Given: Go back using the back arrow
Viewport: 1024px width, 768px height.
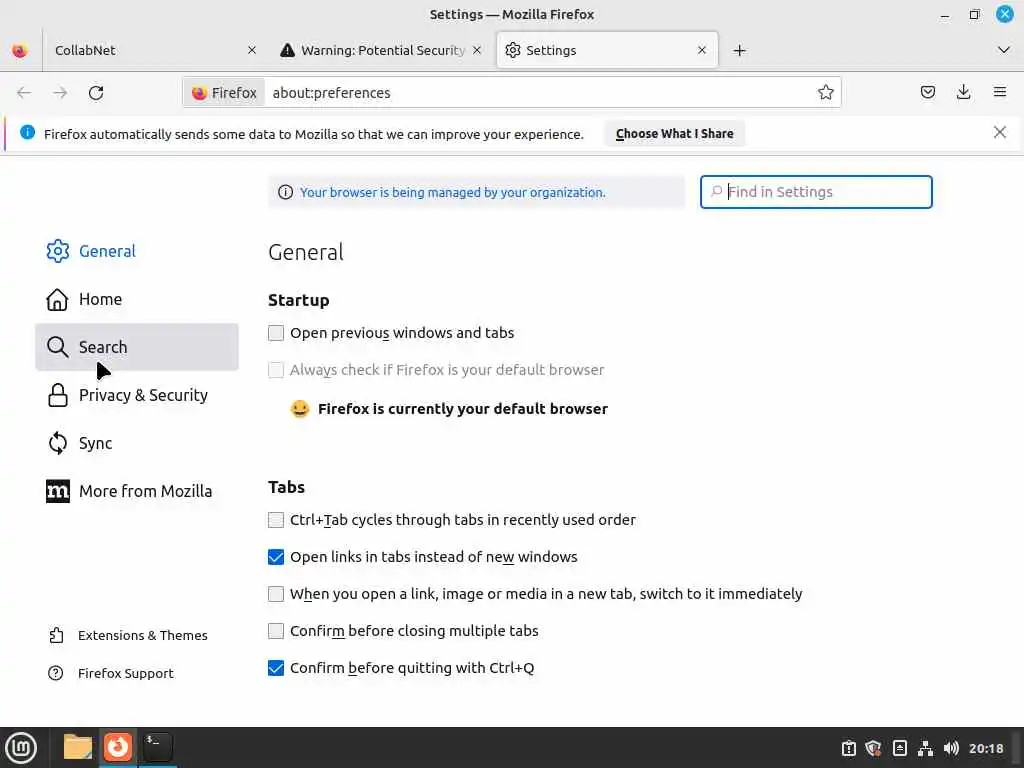Looking at the screenshot, I should (x=24, y=93).
